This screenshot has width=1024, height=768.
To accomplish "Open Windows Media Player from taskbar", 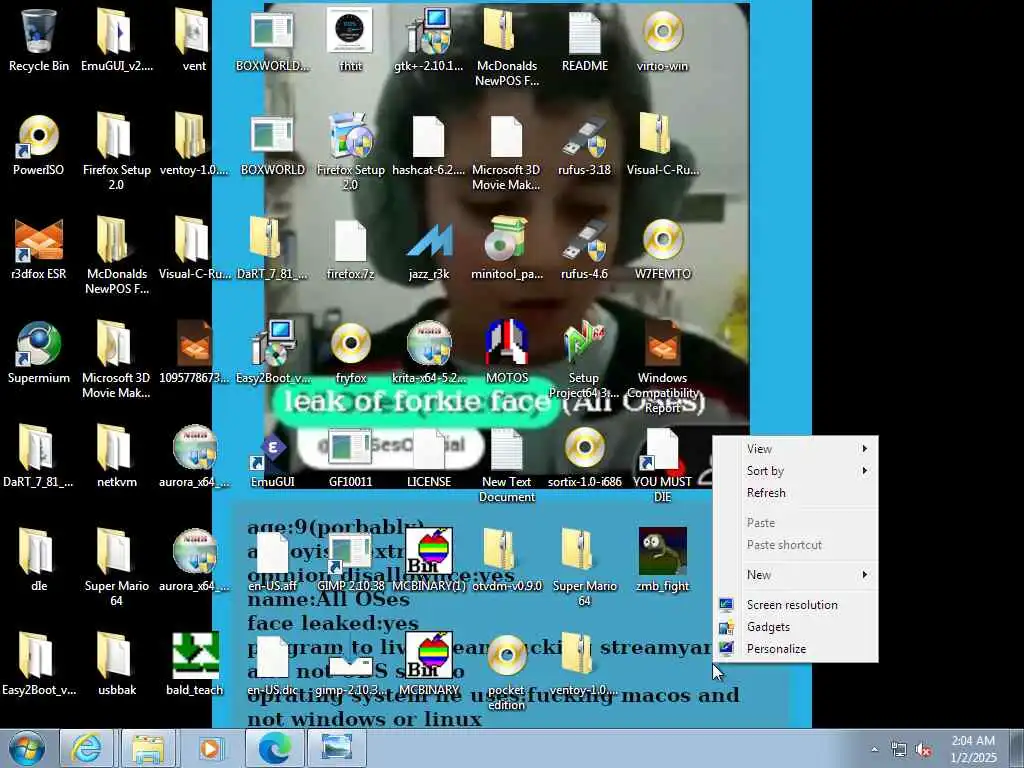I will (x=210, y=748).
